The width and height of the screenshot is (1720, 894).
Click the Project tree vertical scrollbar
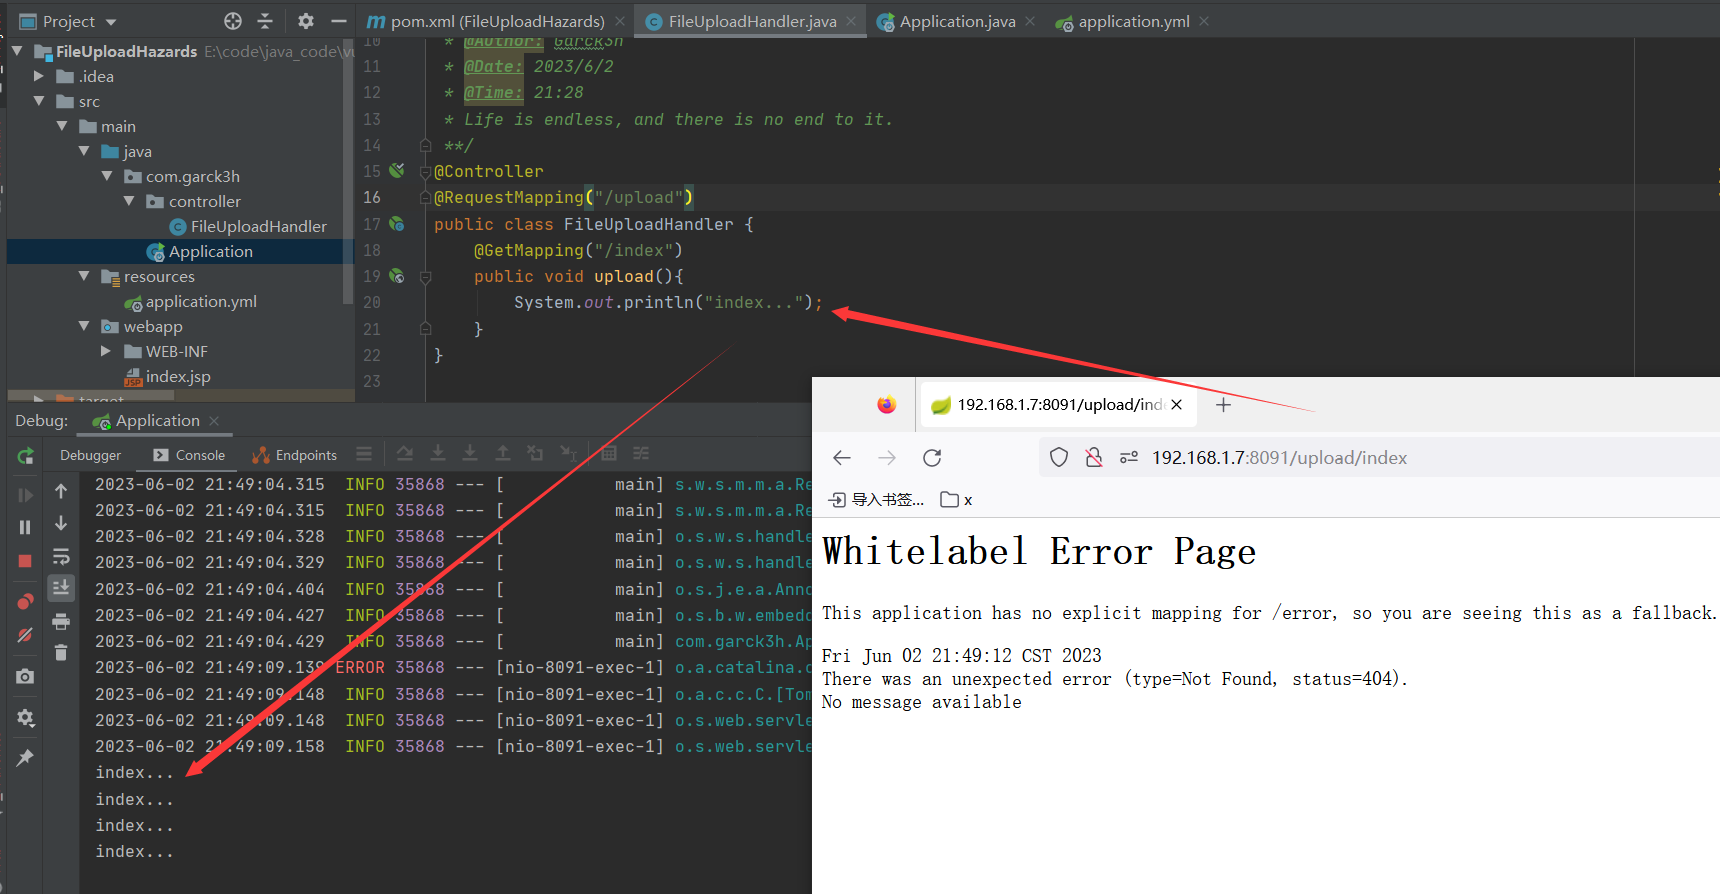[348, 170]
